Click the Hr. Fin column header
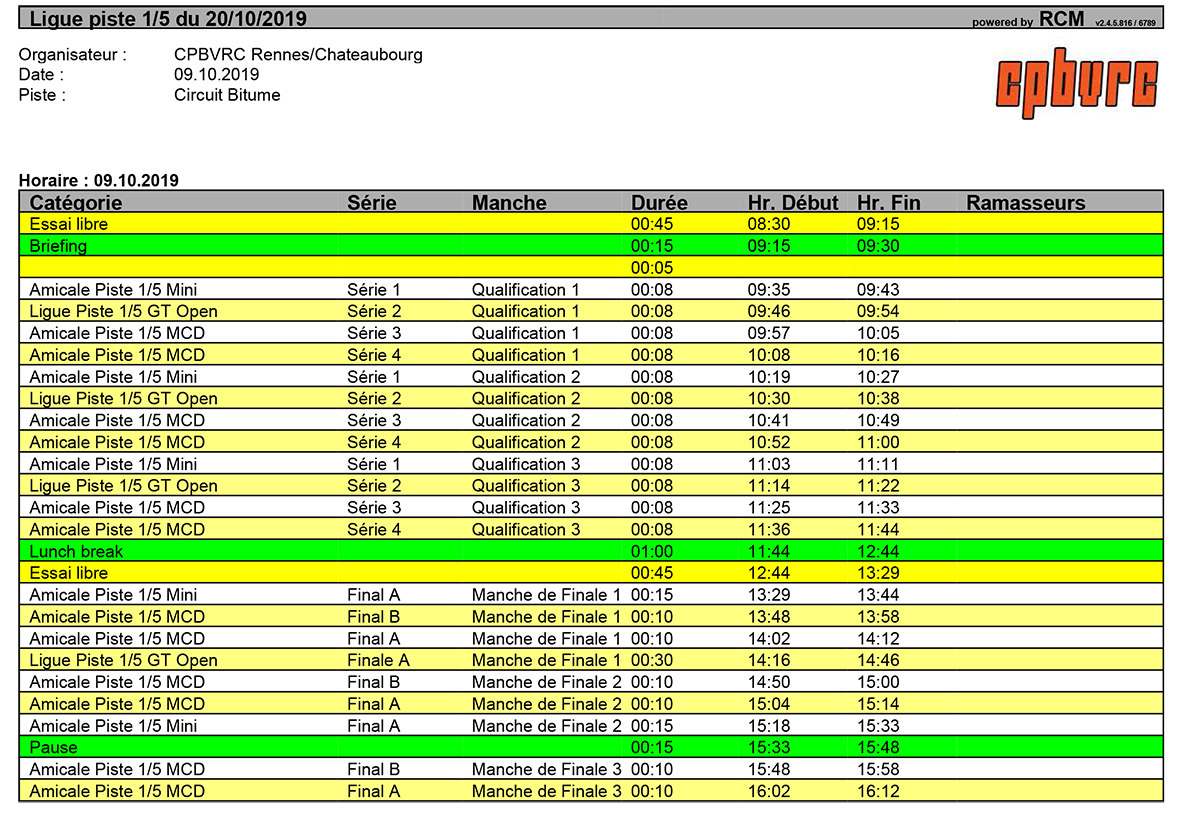This screenshot has height=833, width=1200. (x=888, y=203)
